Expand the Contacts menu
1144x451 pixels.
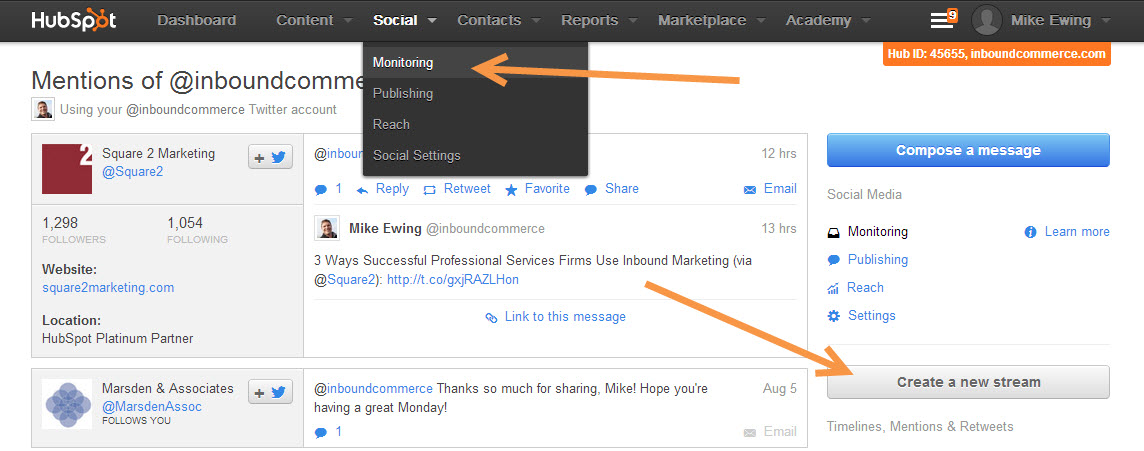498,20
